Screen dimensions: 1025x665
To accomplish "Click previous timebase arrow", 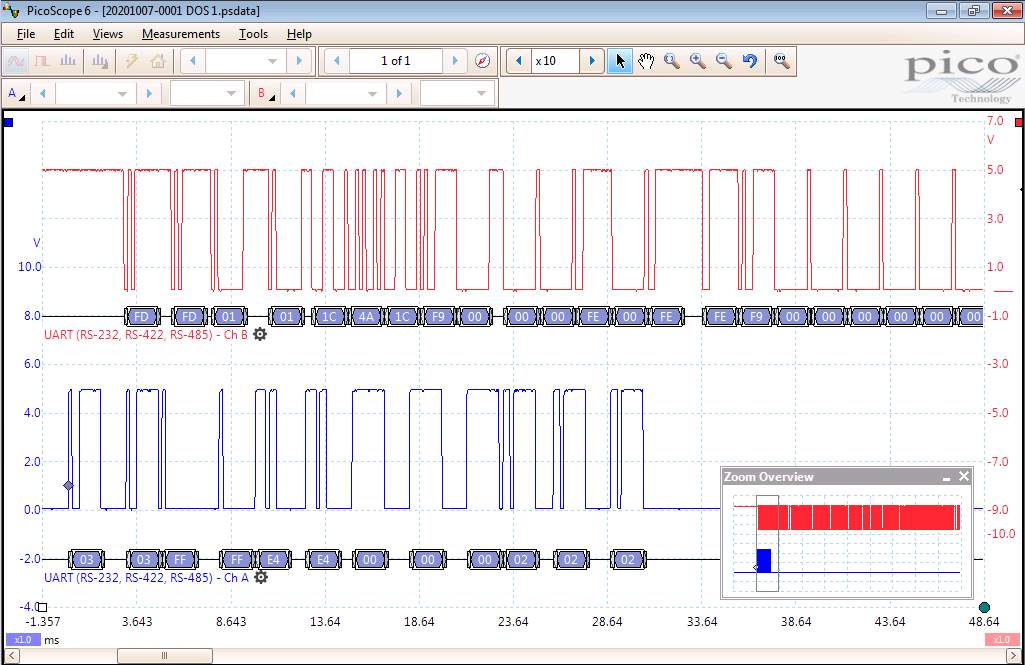I will pyautogui.click(x=192, y=61).
